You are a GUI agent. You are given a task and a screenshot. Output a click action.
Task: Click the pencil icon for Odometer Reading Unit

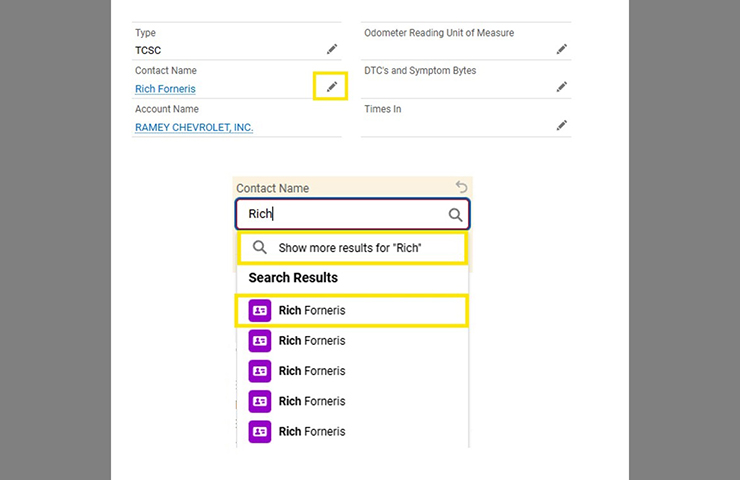(562, 49)
